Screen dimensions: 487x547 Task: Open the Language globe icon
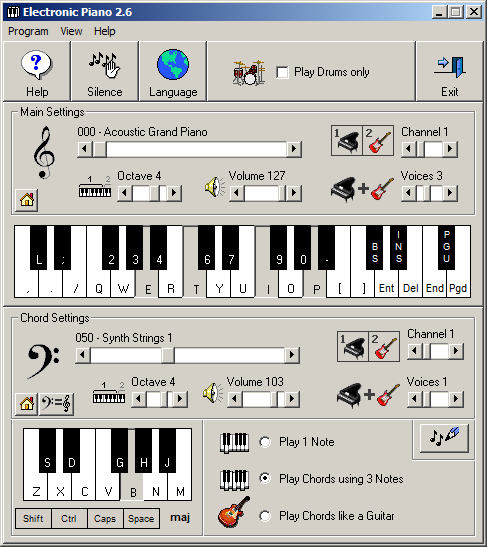click(173, 72)
